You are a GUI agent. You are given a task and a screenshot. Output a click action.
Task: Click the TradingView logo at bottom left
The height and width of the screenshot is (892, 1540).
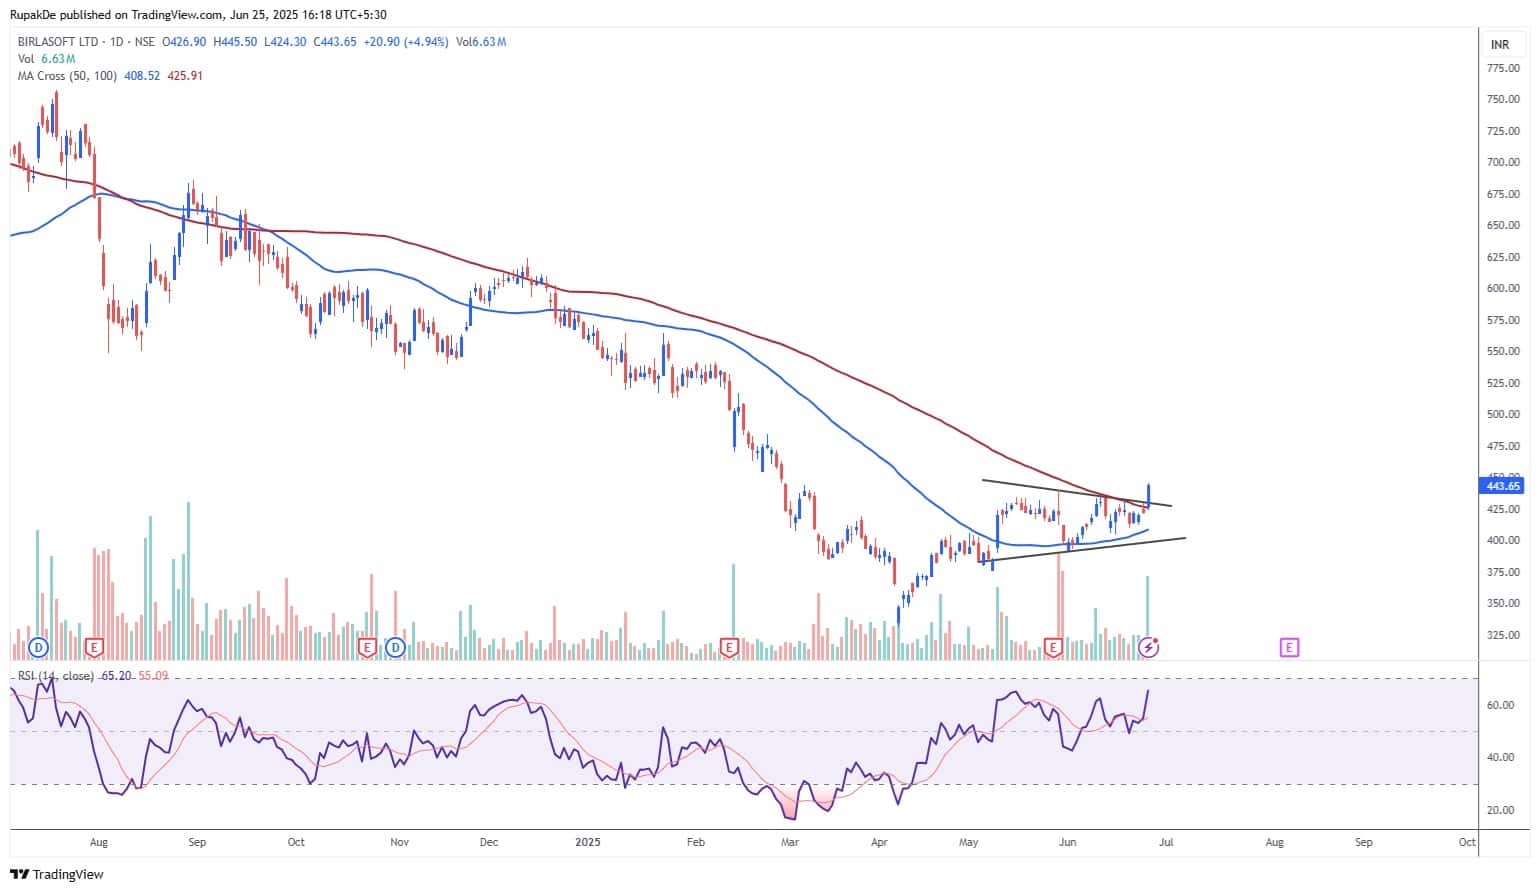(x=57, y=874)
